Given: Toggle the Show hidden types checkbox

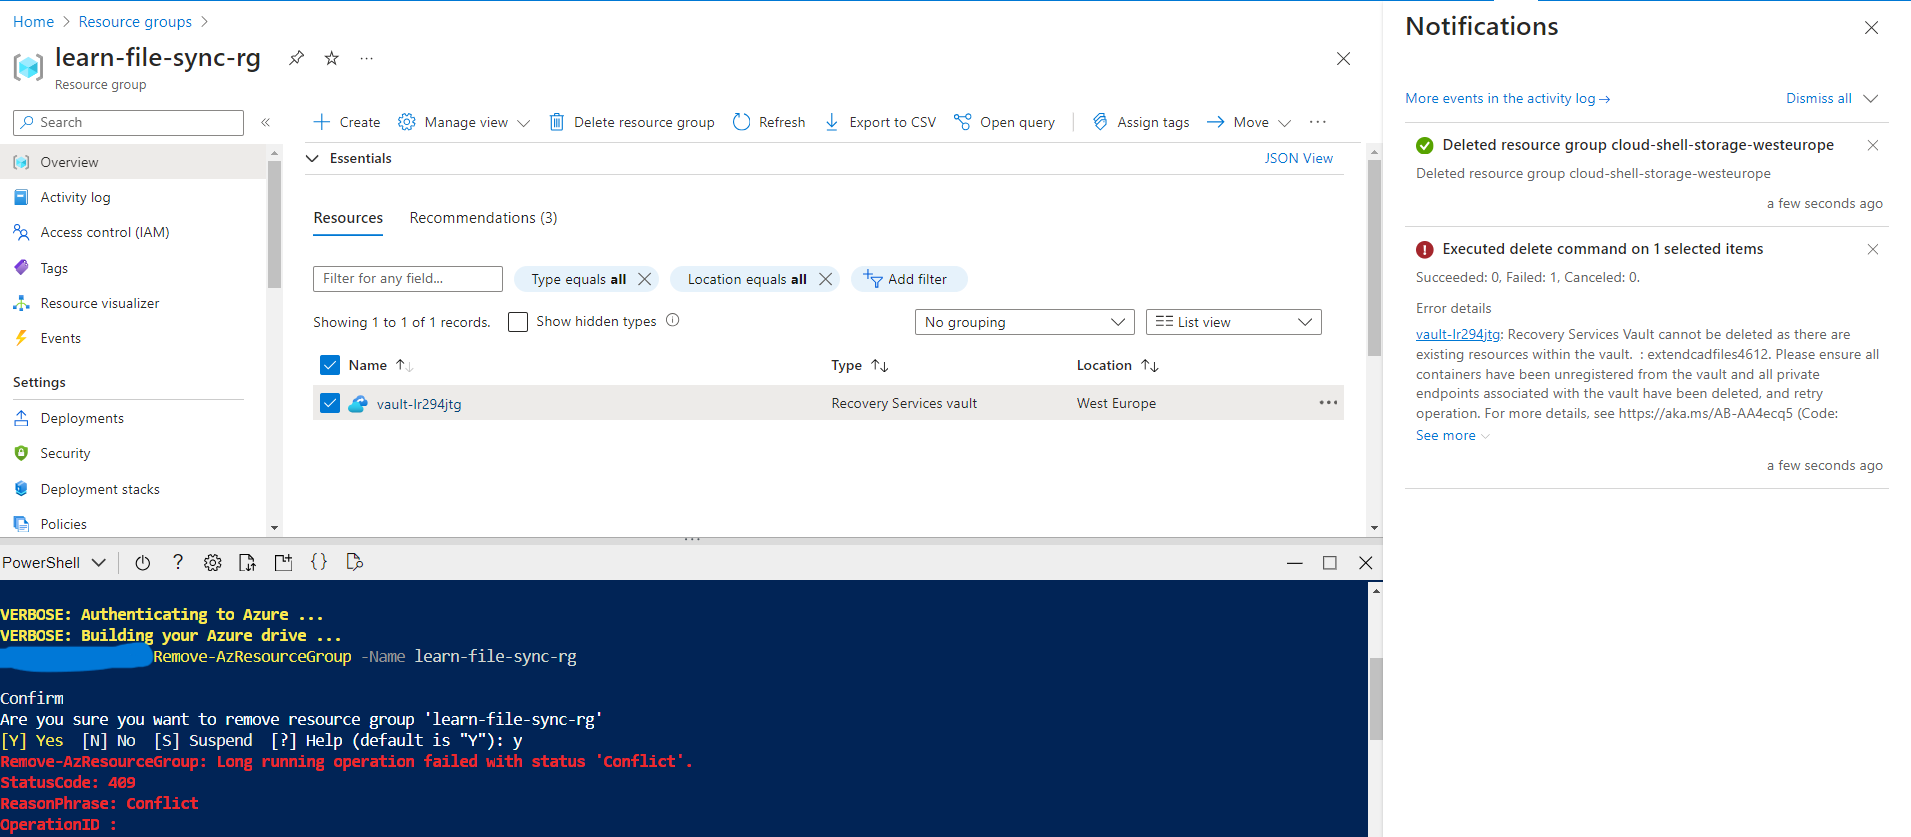Looking at the screenshot, I should (x=518, y=322).
